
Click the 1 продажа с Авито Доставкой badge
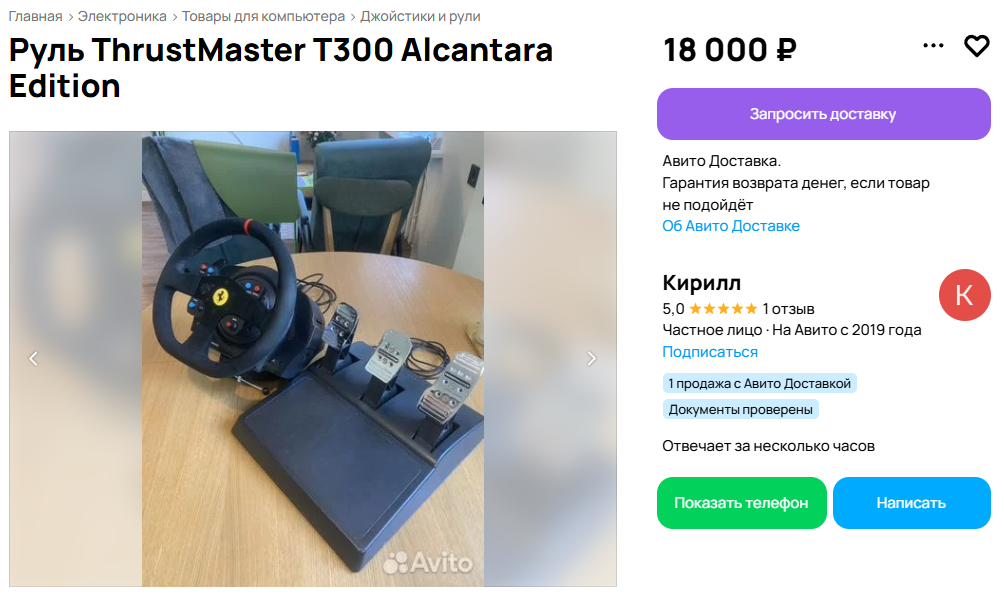click(759, 383)
